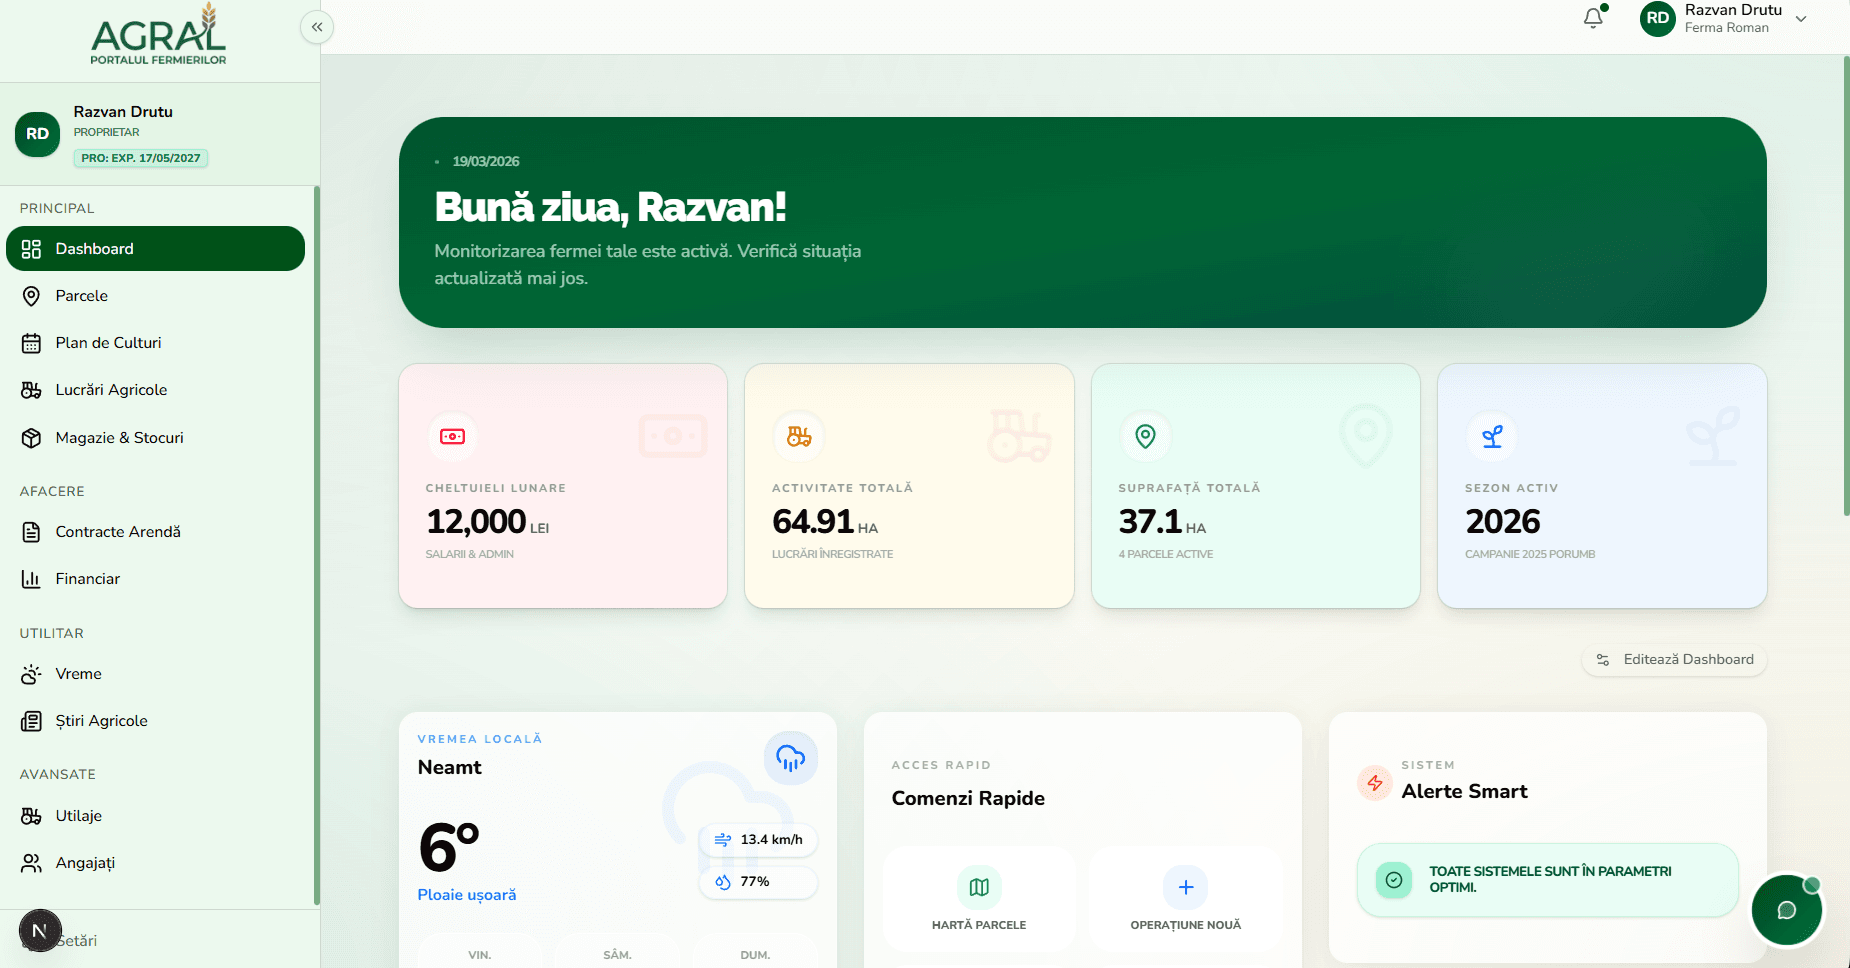Open Parcele in the sidebar
Image resolution: width=1850 pixels, height=968 pixels.
(x=82, y=296)
